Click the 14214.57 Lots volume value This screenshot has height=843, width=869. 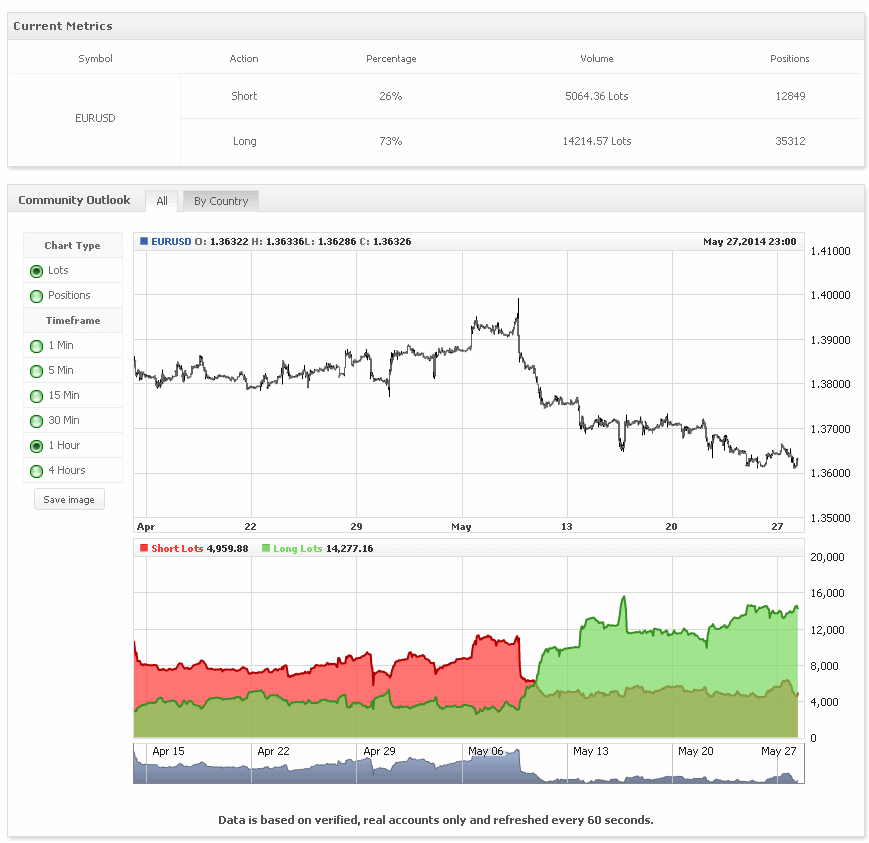(x=597, y=141)
